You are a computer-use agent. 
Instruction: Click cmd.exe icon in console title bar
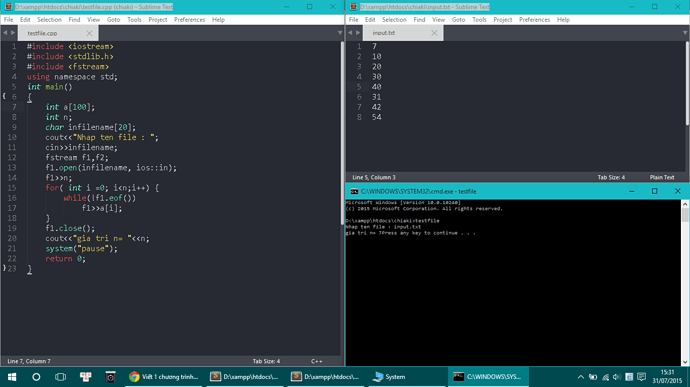pos(354,192)
